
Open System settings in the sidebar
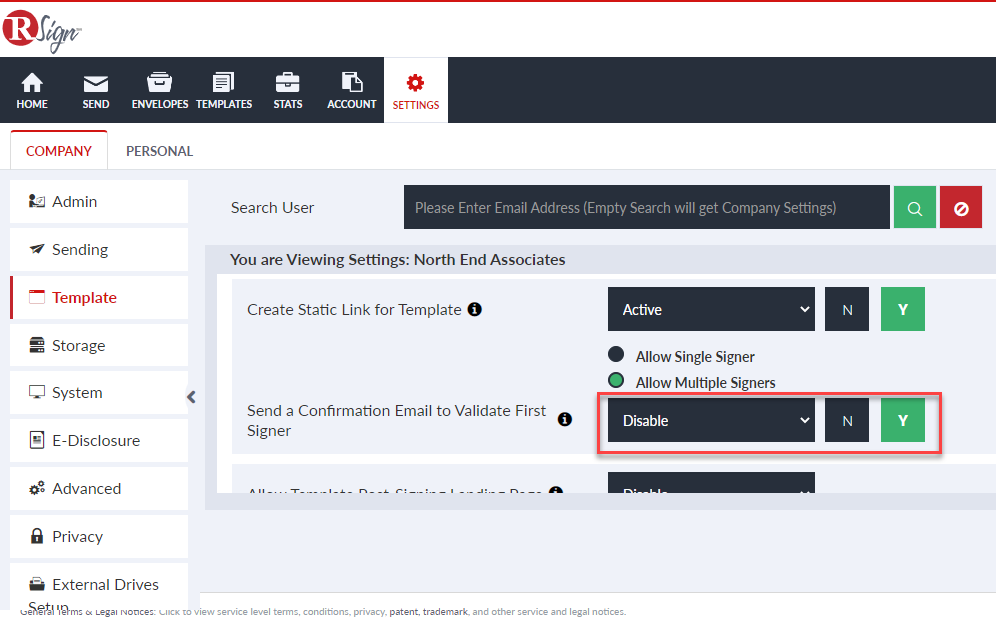[99, 393]
